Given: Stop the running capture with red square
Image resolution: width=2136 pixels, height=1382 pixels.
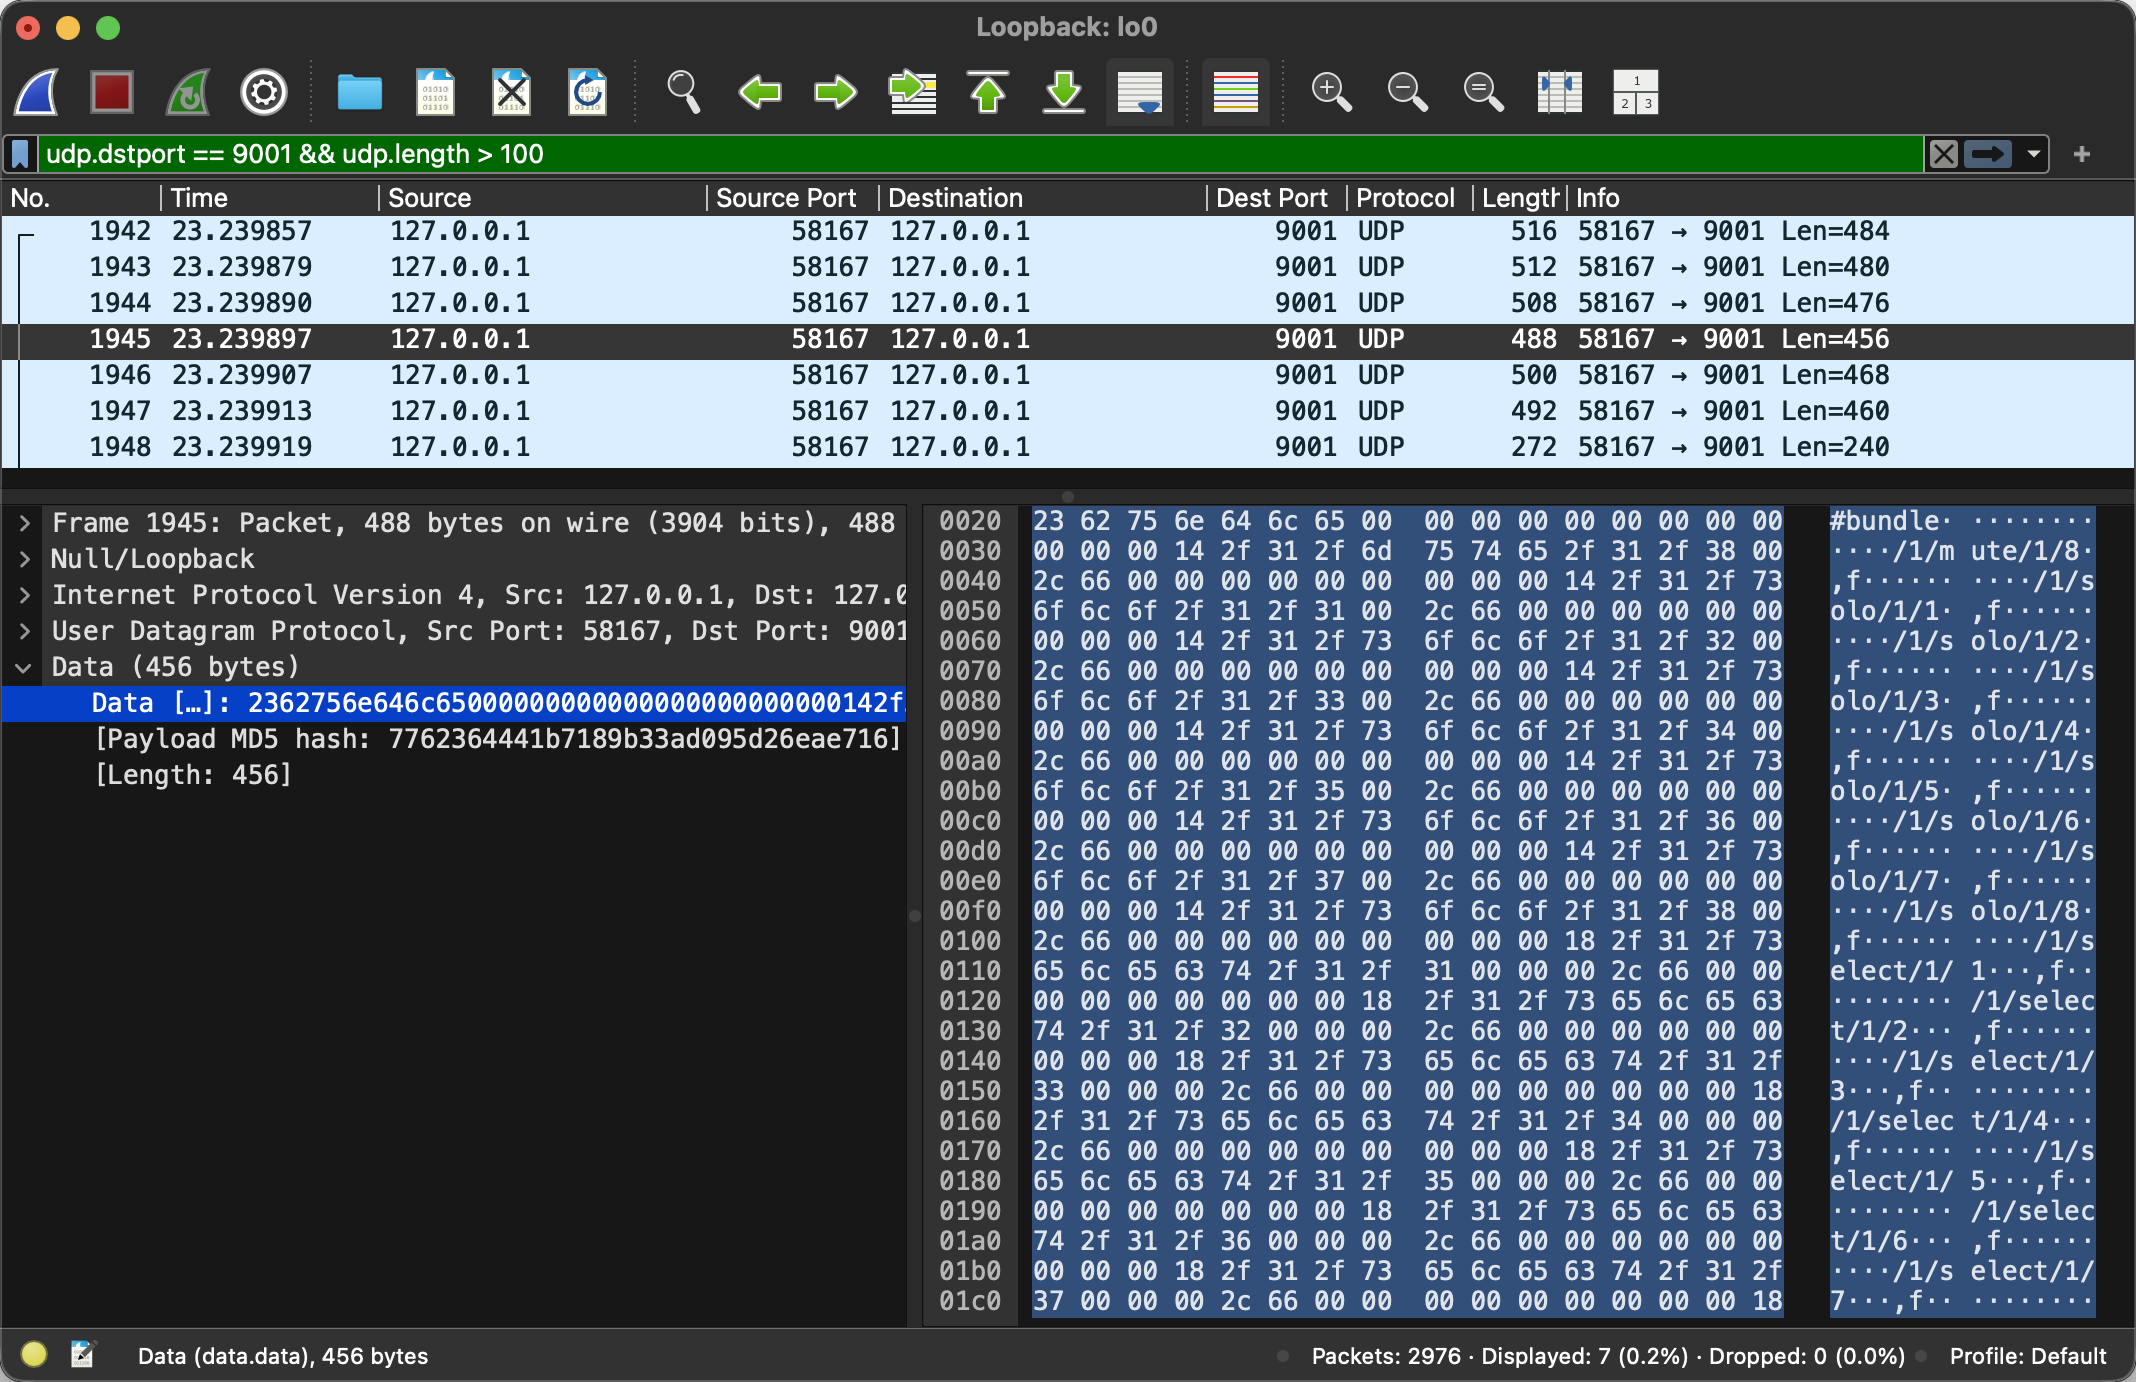Looking at the screenshot, I should tap(111, 93).
